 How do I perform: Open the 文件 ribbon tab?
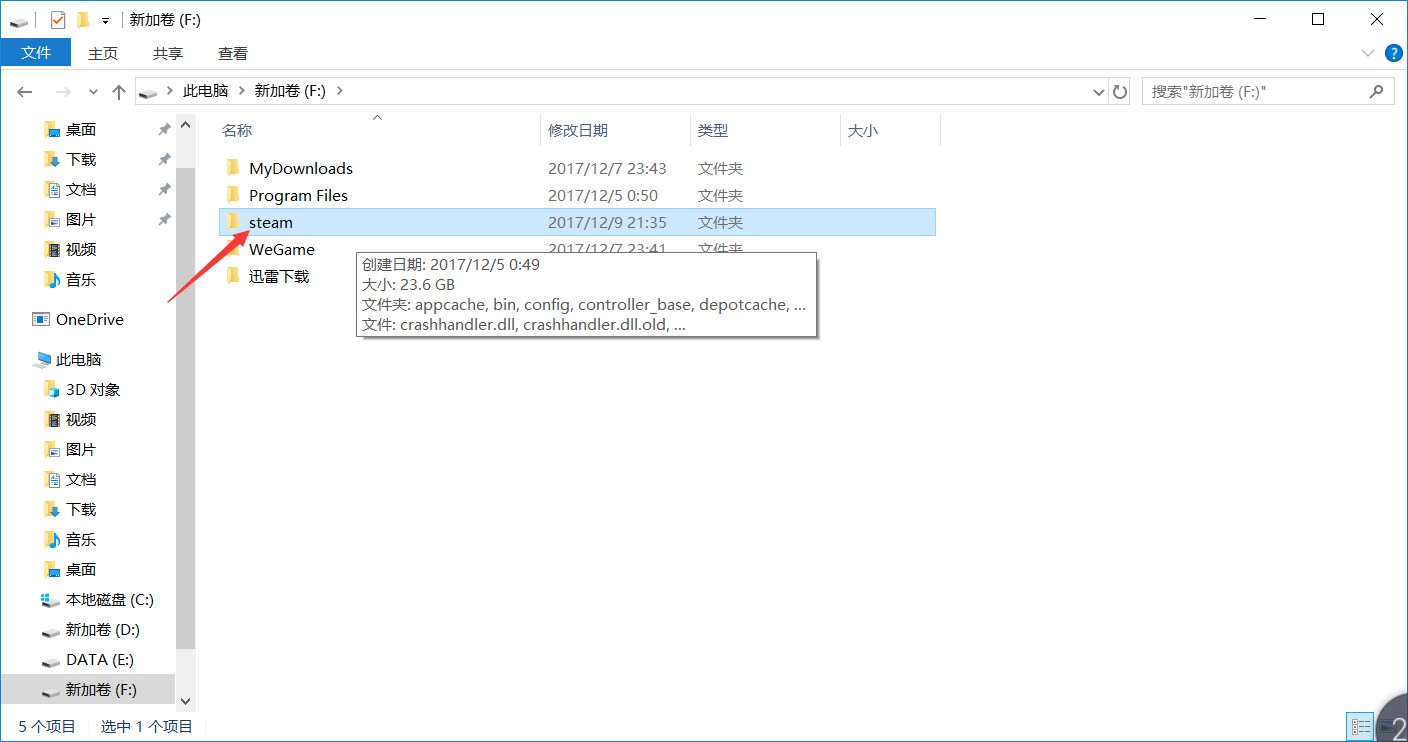(x=36, y=53)
